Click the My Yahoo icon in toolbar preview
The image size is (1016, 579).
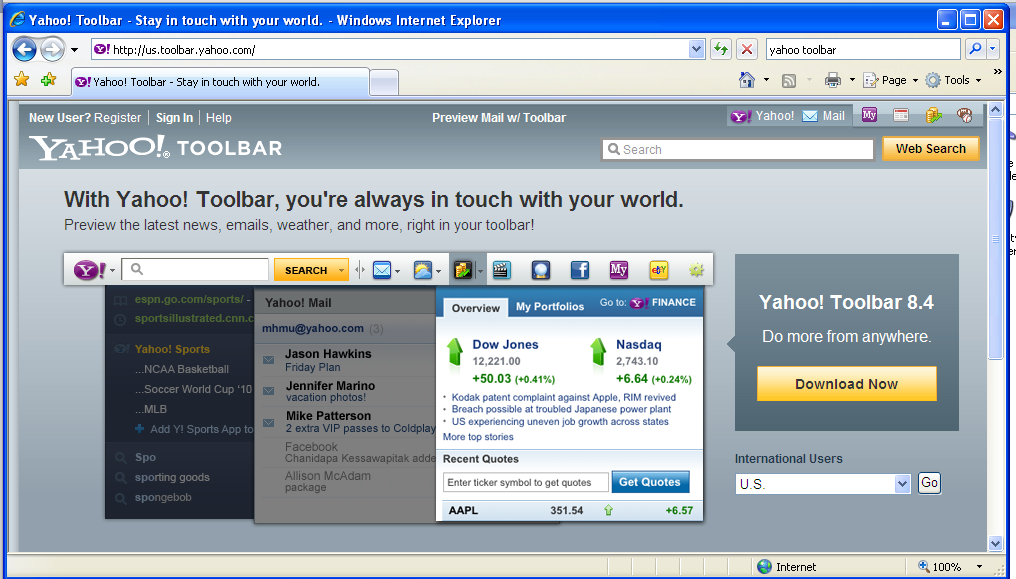point(619,269)
